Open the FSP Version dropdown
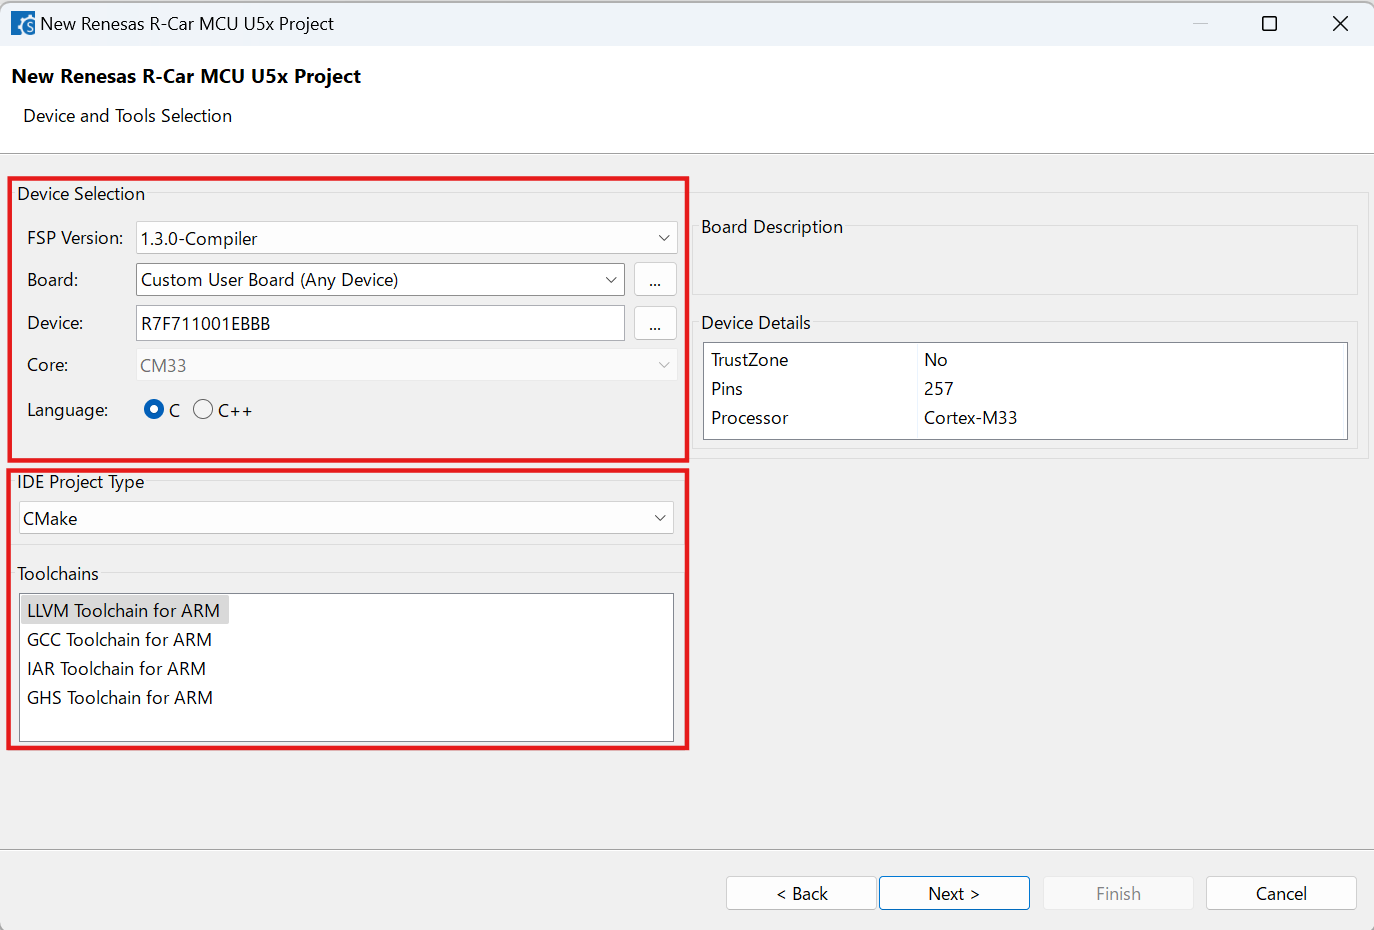This screenshot has width=1374, height=930. pyautogui.click(x=406, y=238)
